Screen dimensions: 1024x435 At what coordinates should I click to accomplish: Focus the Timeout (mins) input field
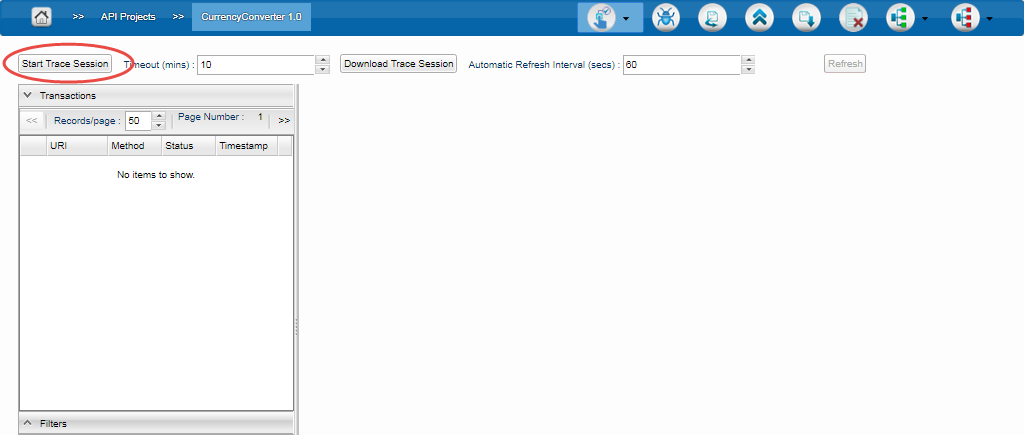click(x=256, y=65)
